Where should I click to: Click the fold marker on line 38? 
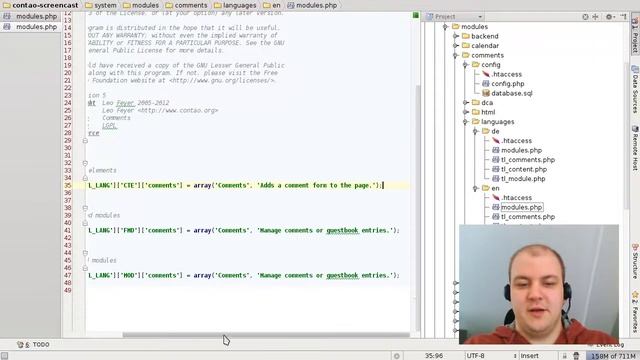click(x=85, y=208)
